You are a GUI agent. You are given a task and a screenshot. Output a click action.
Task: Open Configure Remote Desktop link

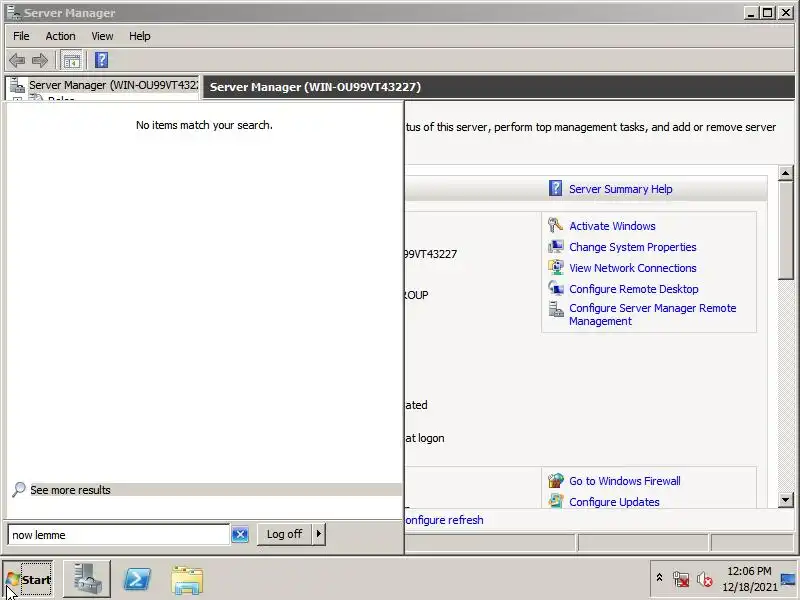pyautogui.click(x=634, y=289)
